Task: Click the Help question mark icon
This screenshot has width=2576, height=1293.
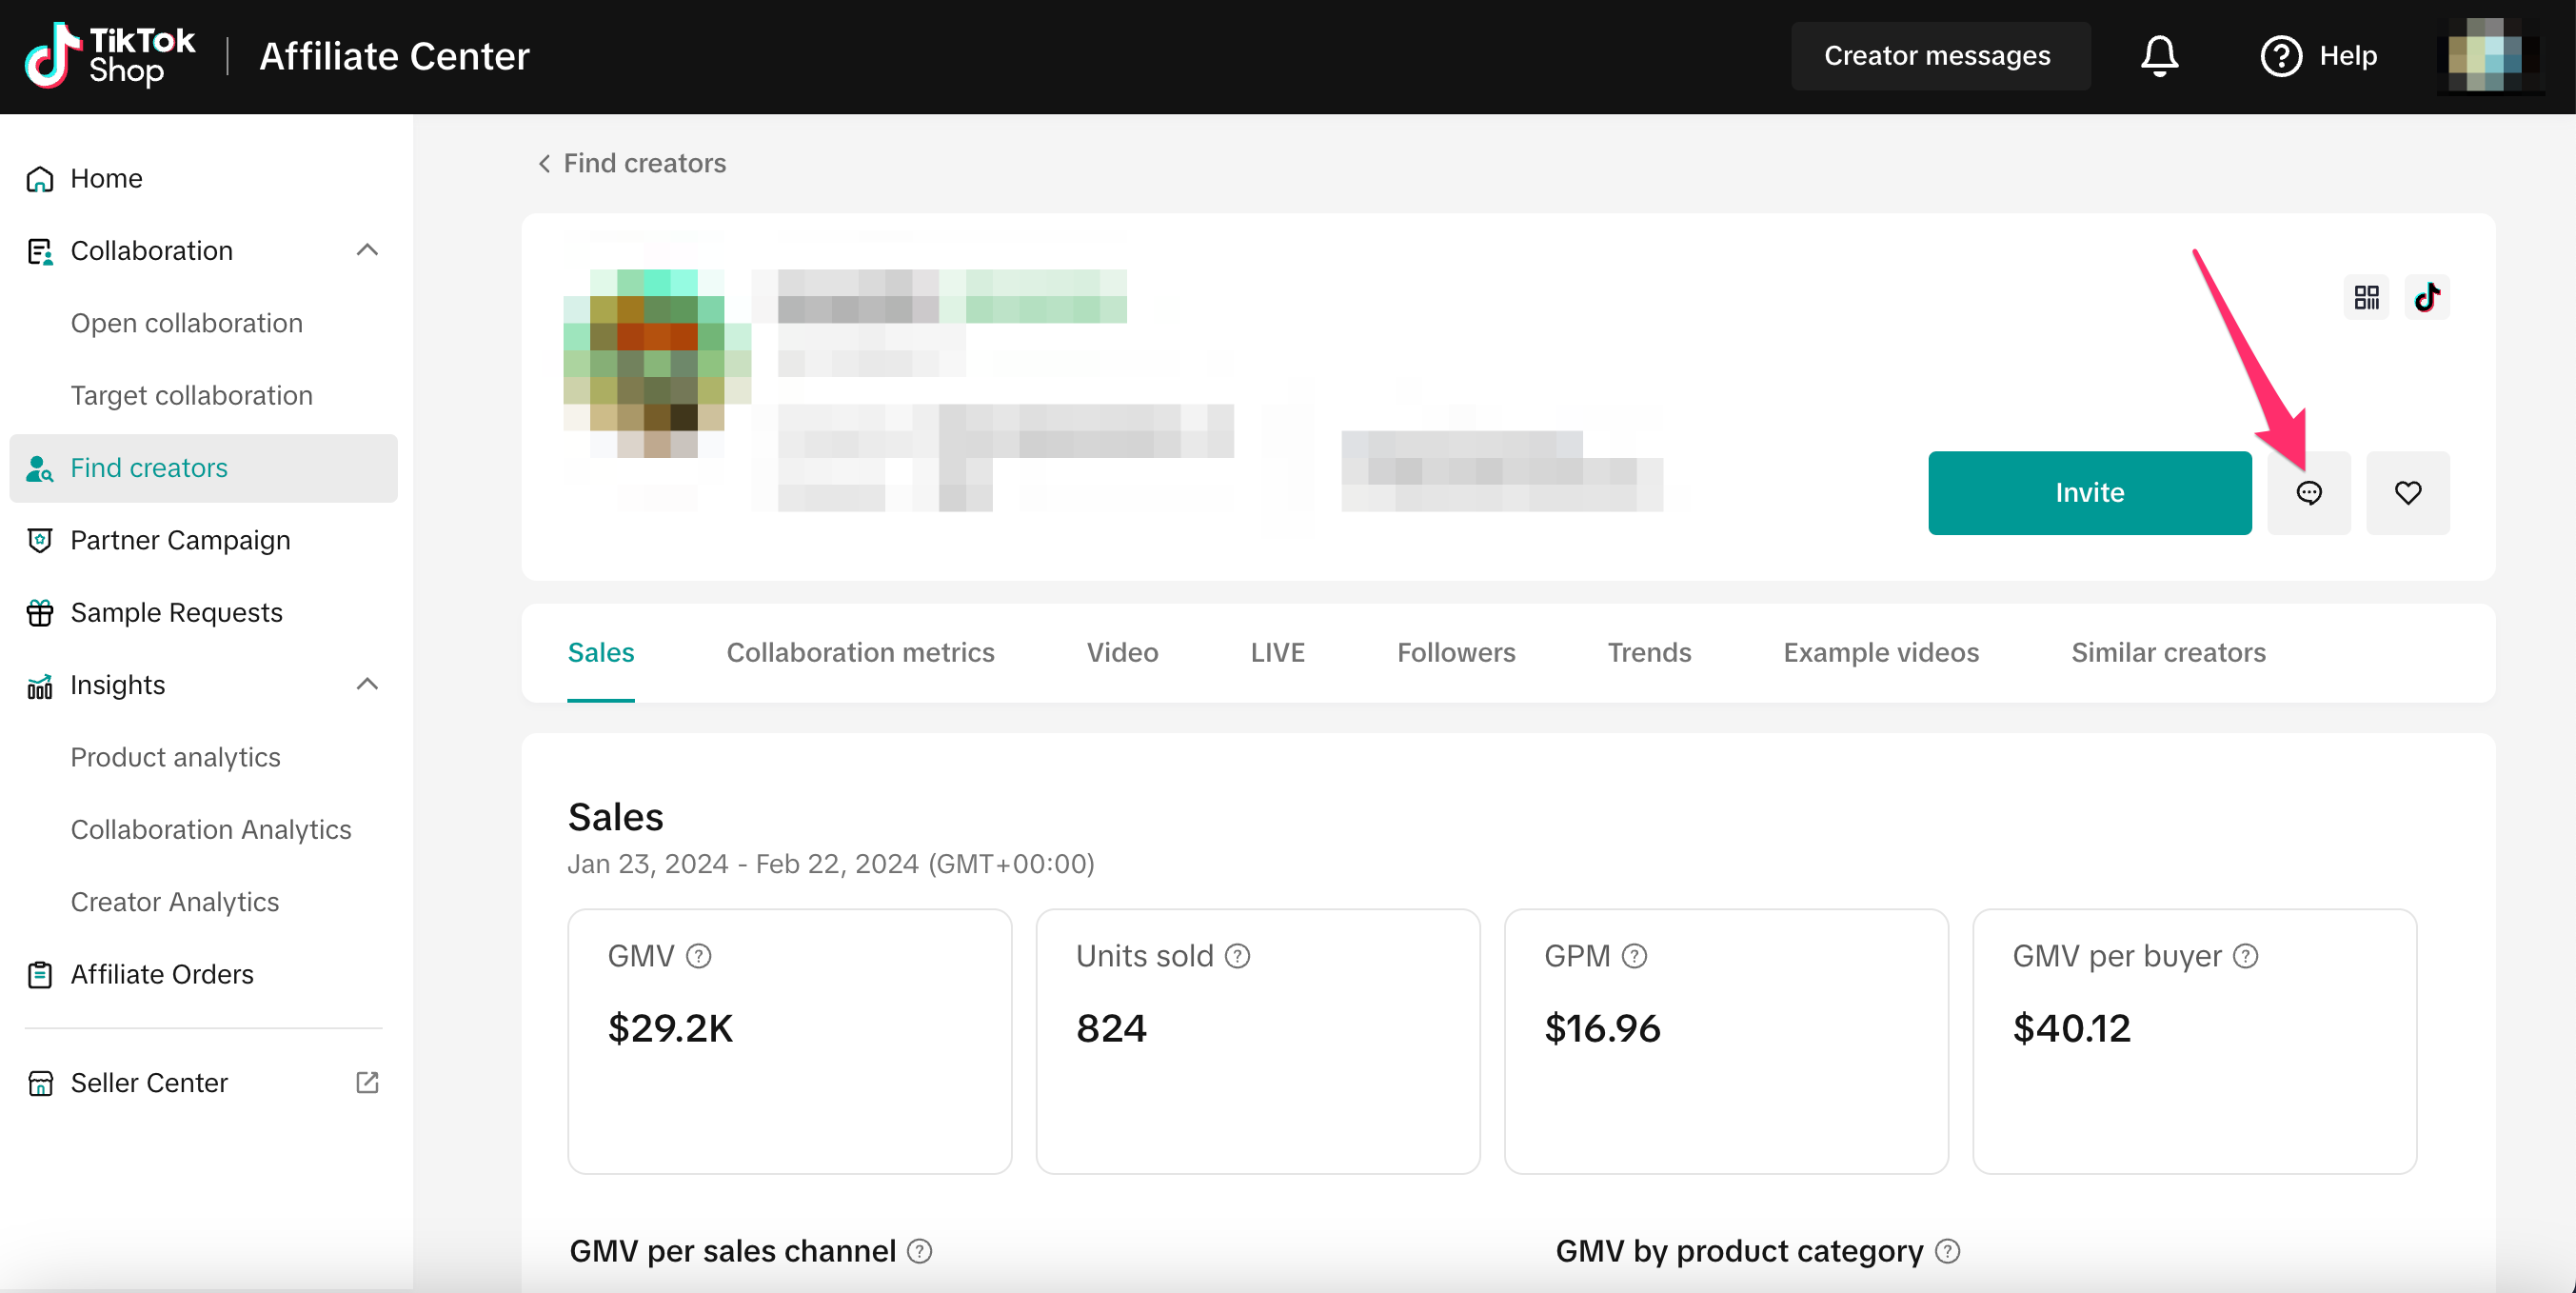Action: click(2281, 56)
